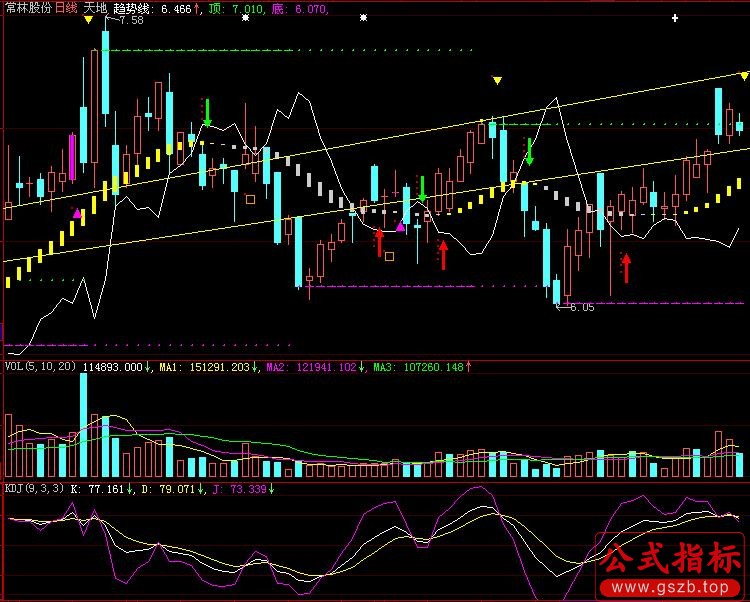
Task: Select the KDJ(9,3,3) indicator label
Action: pyautogui.click(x=36, y=490)
